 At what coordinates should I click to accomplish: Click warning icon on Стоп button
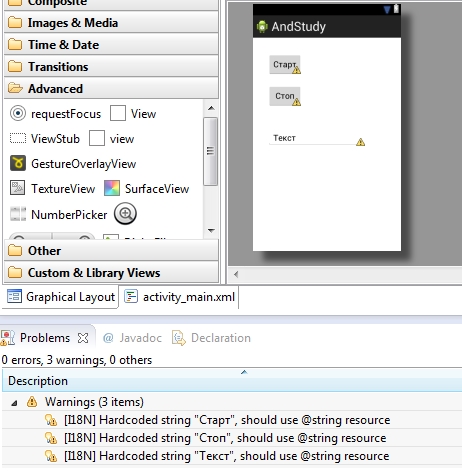(296, 102)
